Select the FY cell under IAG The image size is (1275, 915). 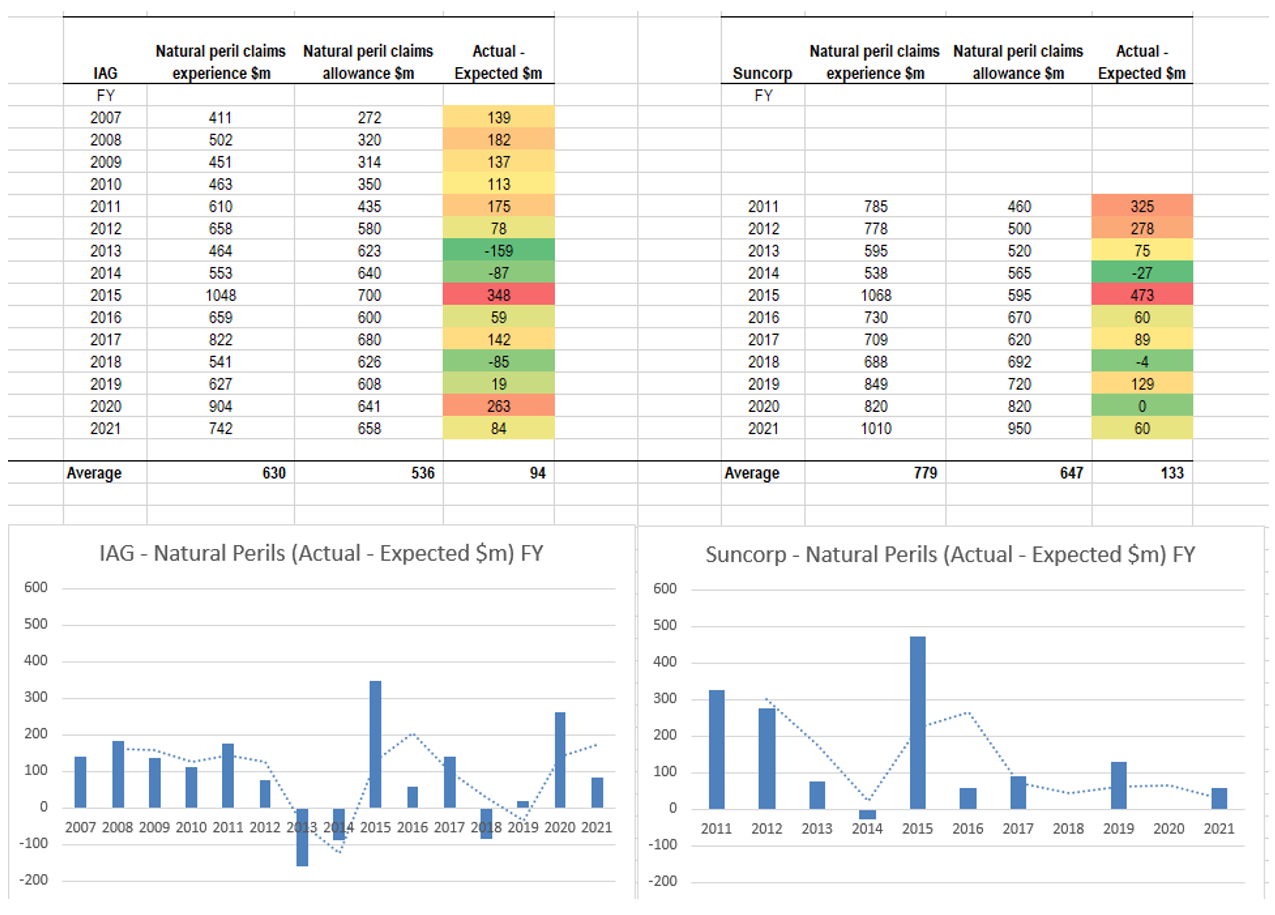[x=104, y=96]
